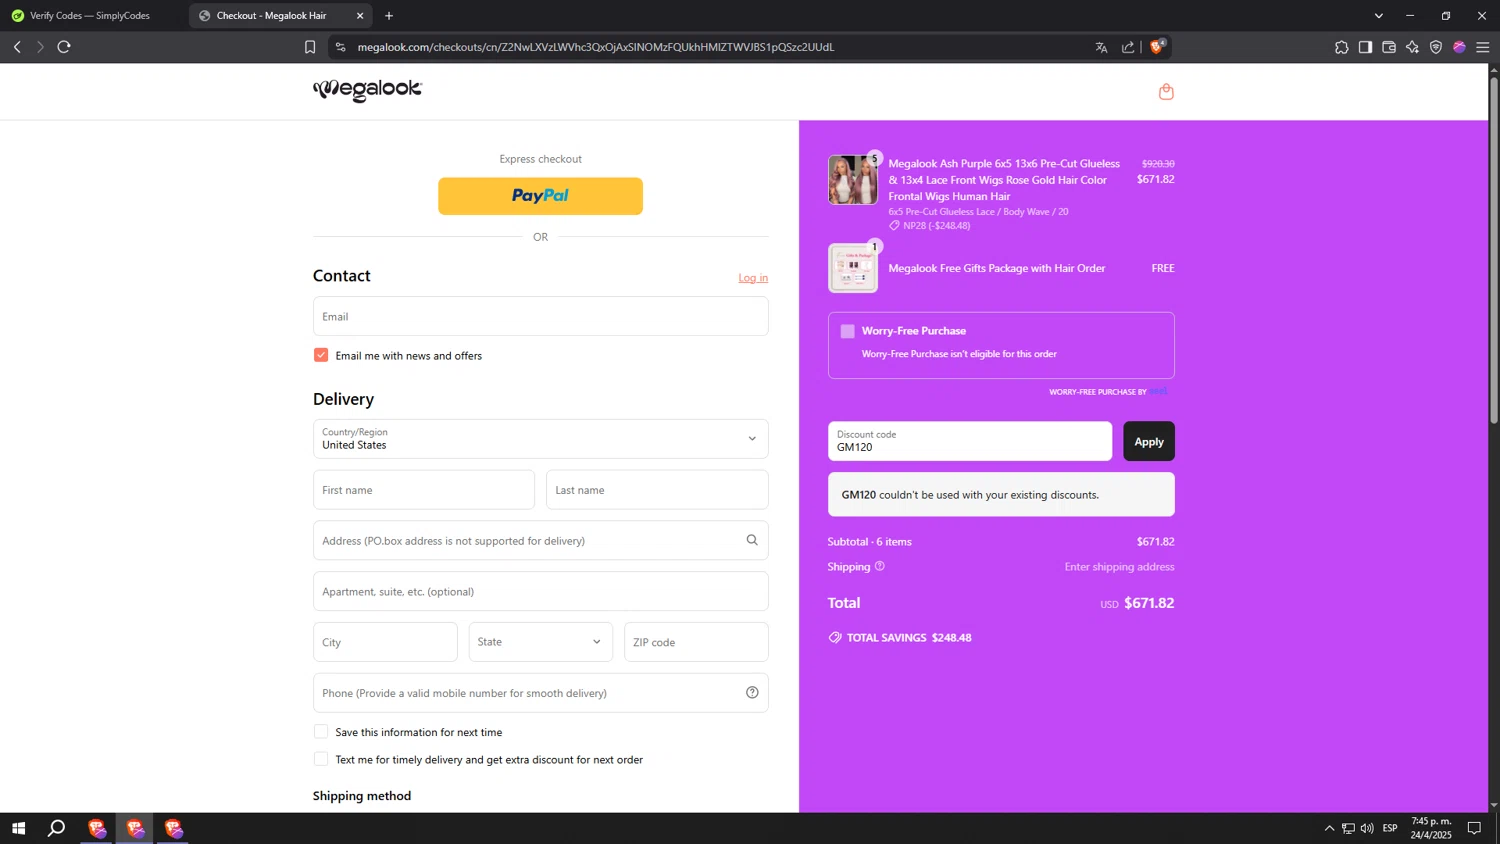Click the NP28 discount tag text
Image resolution: width=1500 pixels, height=844 pixels.
pos(936,226)
